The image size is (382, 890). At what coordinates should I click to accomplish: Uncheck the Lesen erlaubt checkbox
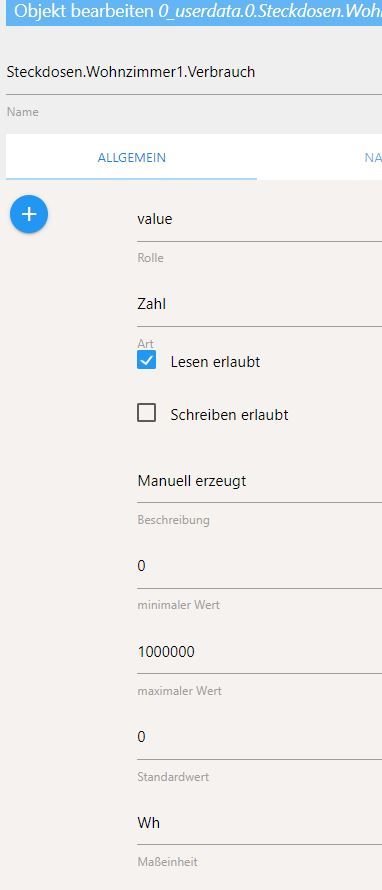pos(146,360)
